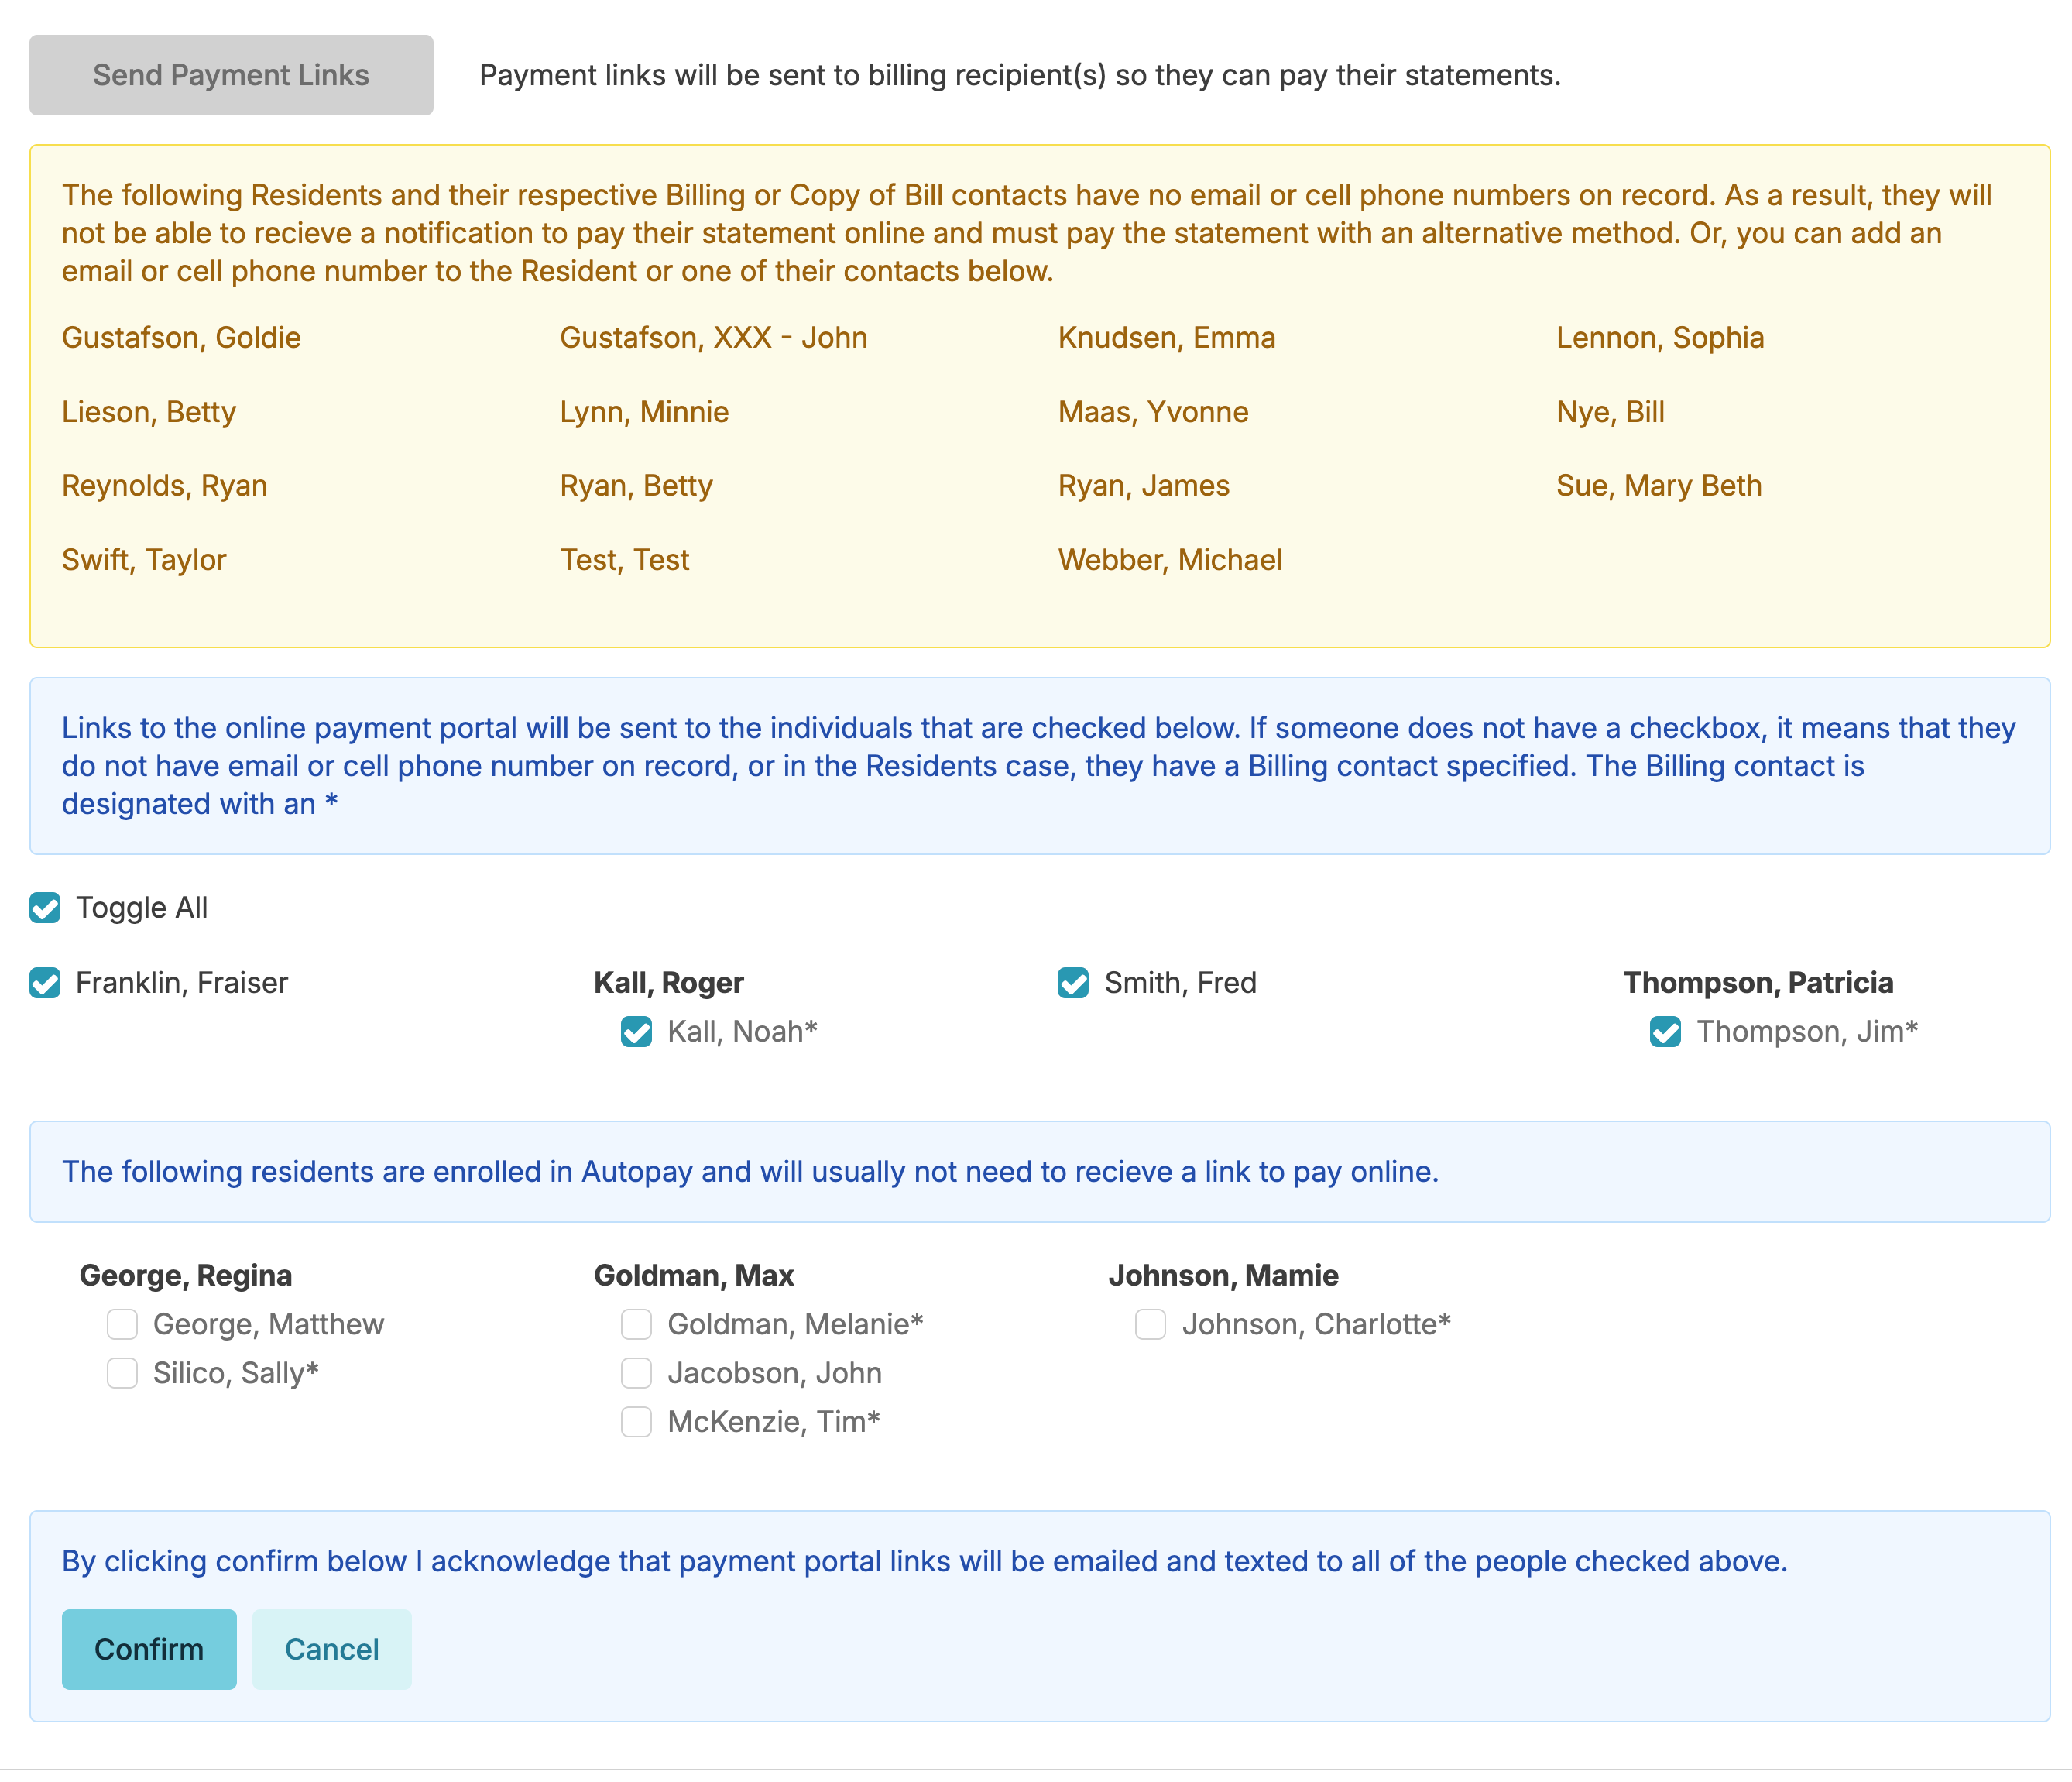Open resident Gustafson, Goldie link
The height and width of the screenshot is (1782, 2072).
pyautogui.click(x=181, y=338)
